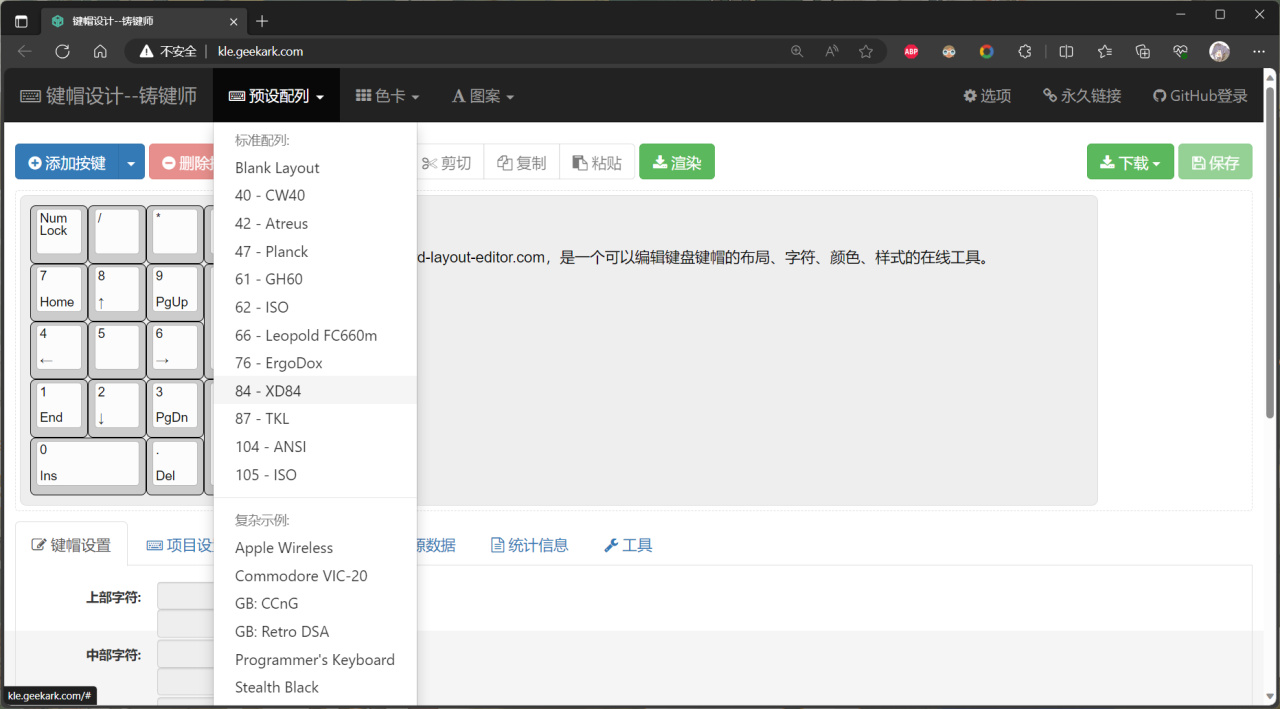
Task: Switch to 键帽设置 tab
Action: pyautogui.click(x=71, y=545)
